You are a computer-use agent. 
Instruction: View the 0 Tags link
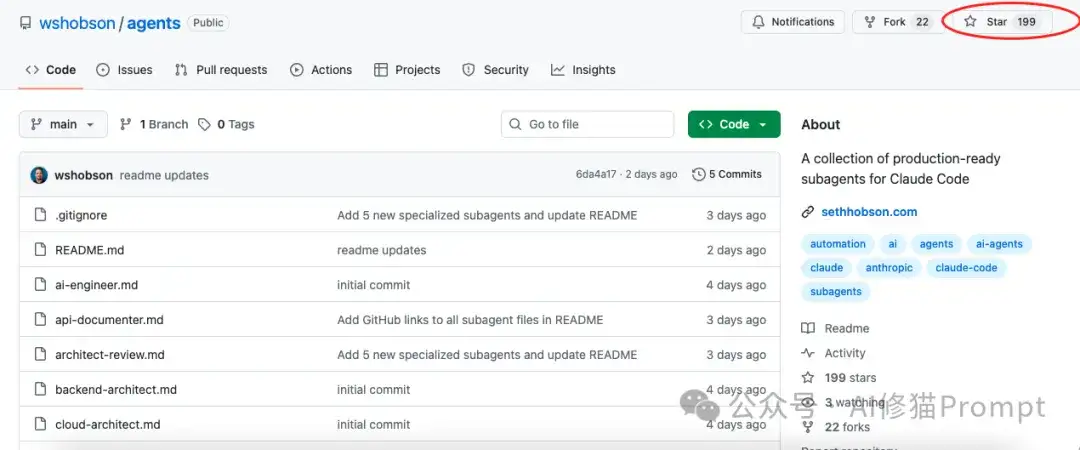tap(226, 124)
